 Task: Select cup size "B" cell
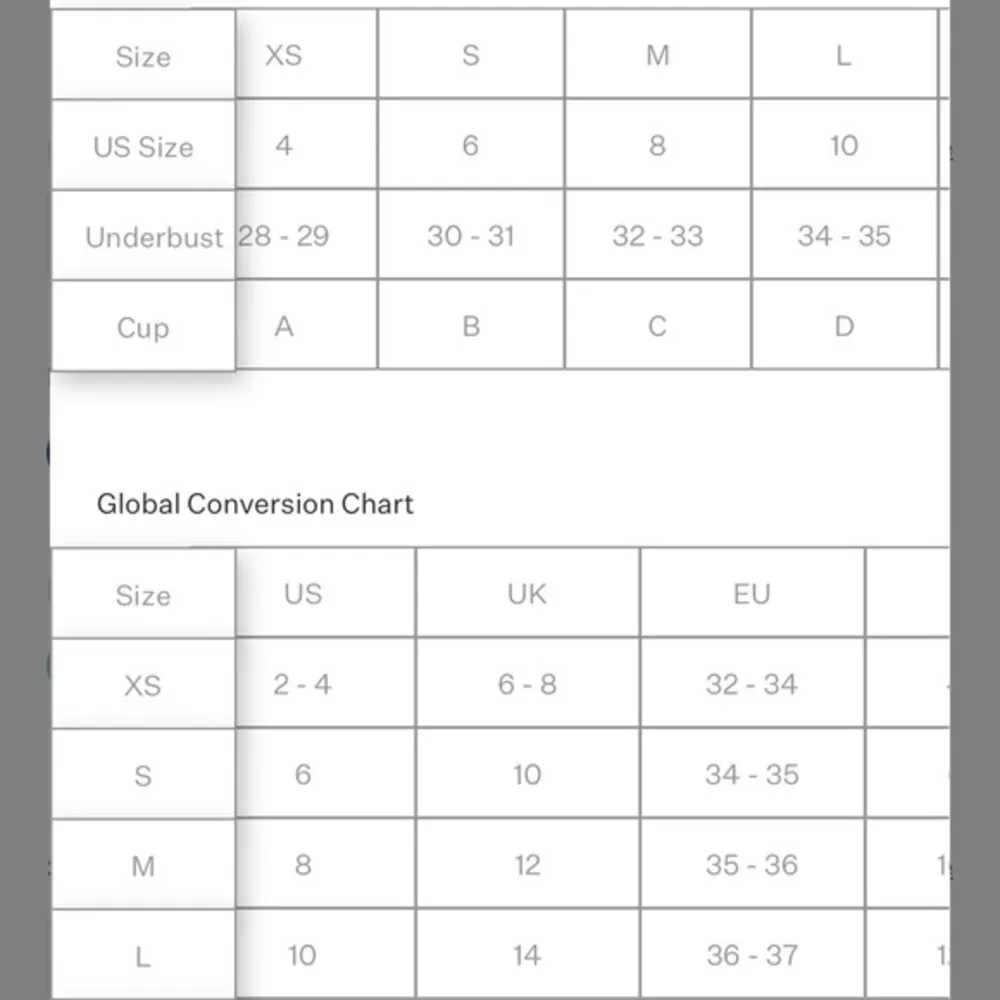pos(470,326)
